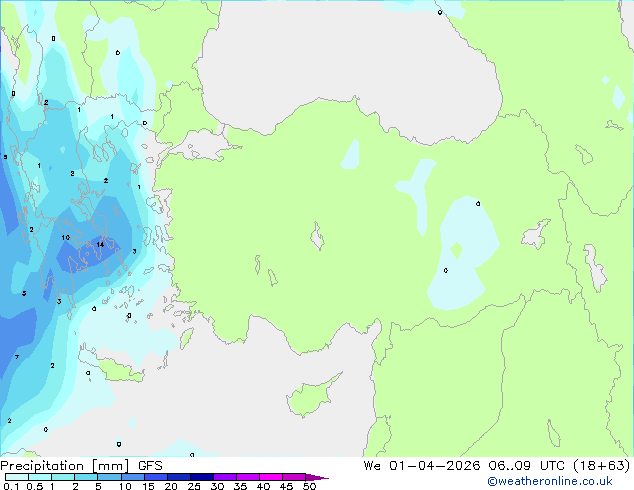Image resolution: width=634 pixels, height=490 pixels.
Task: Click the 'We 01-04-2026 06..09 UTC (18+63)' timestamp
Action: (x=497, y=466)
